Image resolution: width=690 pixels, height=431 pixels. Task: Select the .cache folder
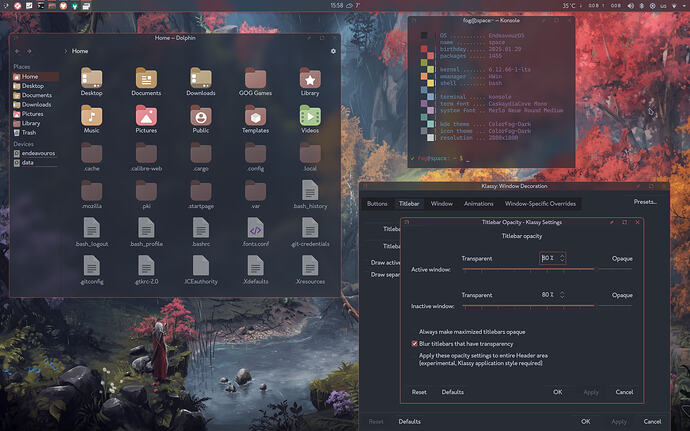[x=92, y=157]
